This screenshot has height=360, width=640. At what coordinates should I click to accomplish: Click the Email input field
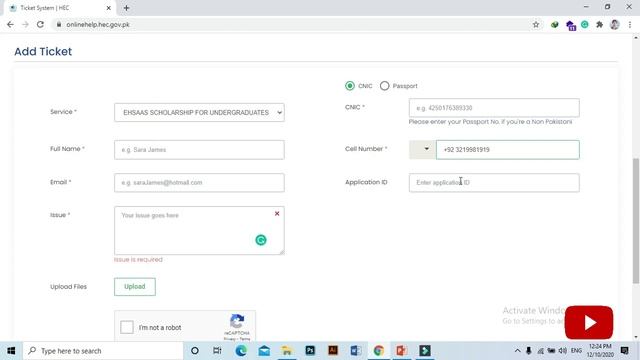click(x=199, y=182)
